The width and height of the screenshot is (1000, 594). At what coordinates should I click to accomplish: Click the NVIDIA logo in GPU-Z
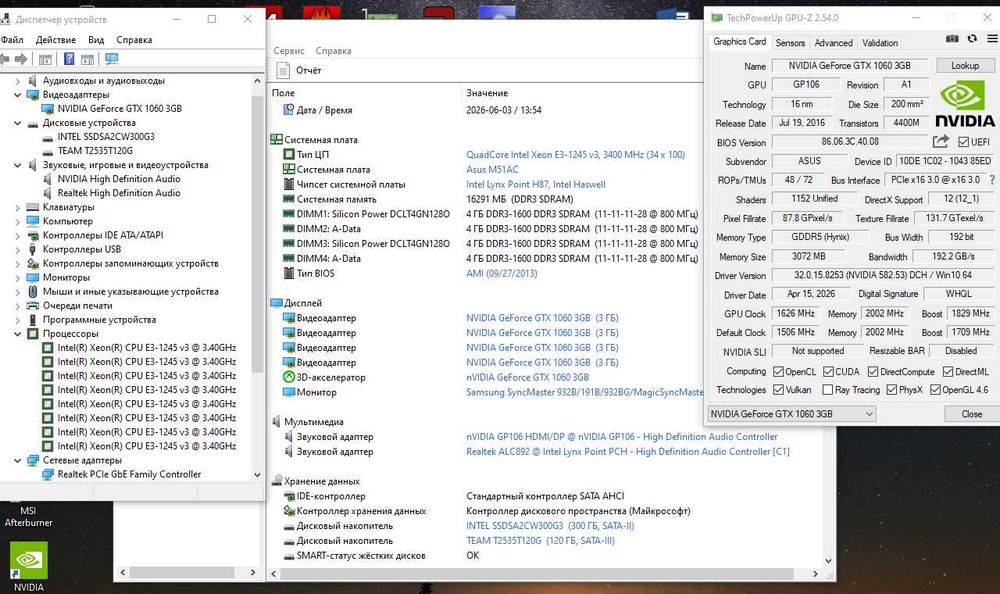964,104
